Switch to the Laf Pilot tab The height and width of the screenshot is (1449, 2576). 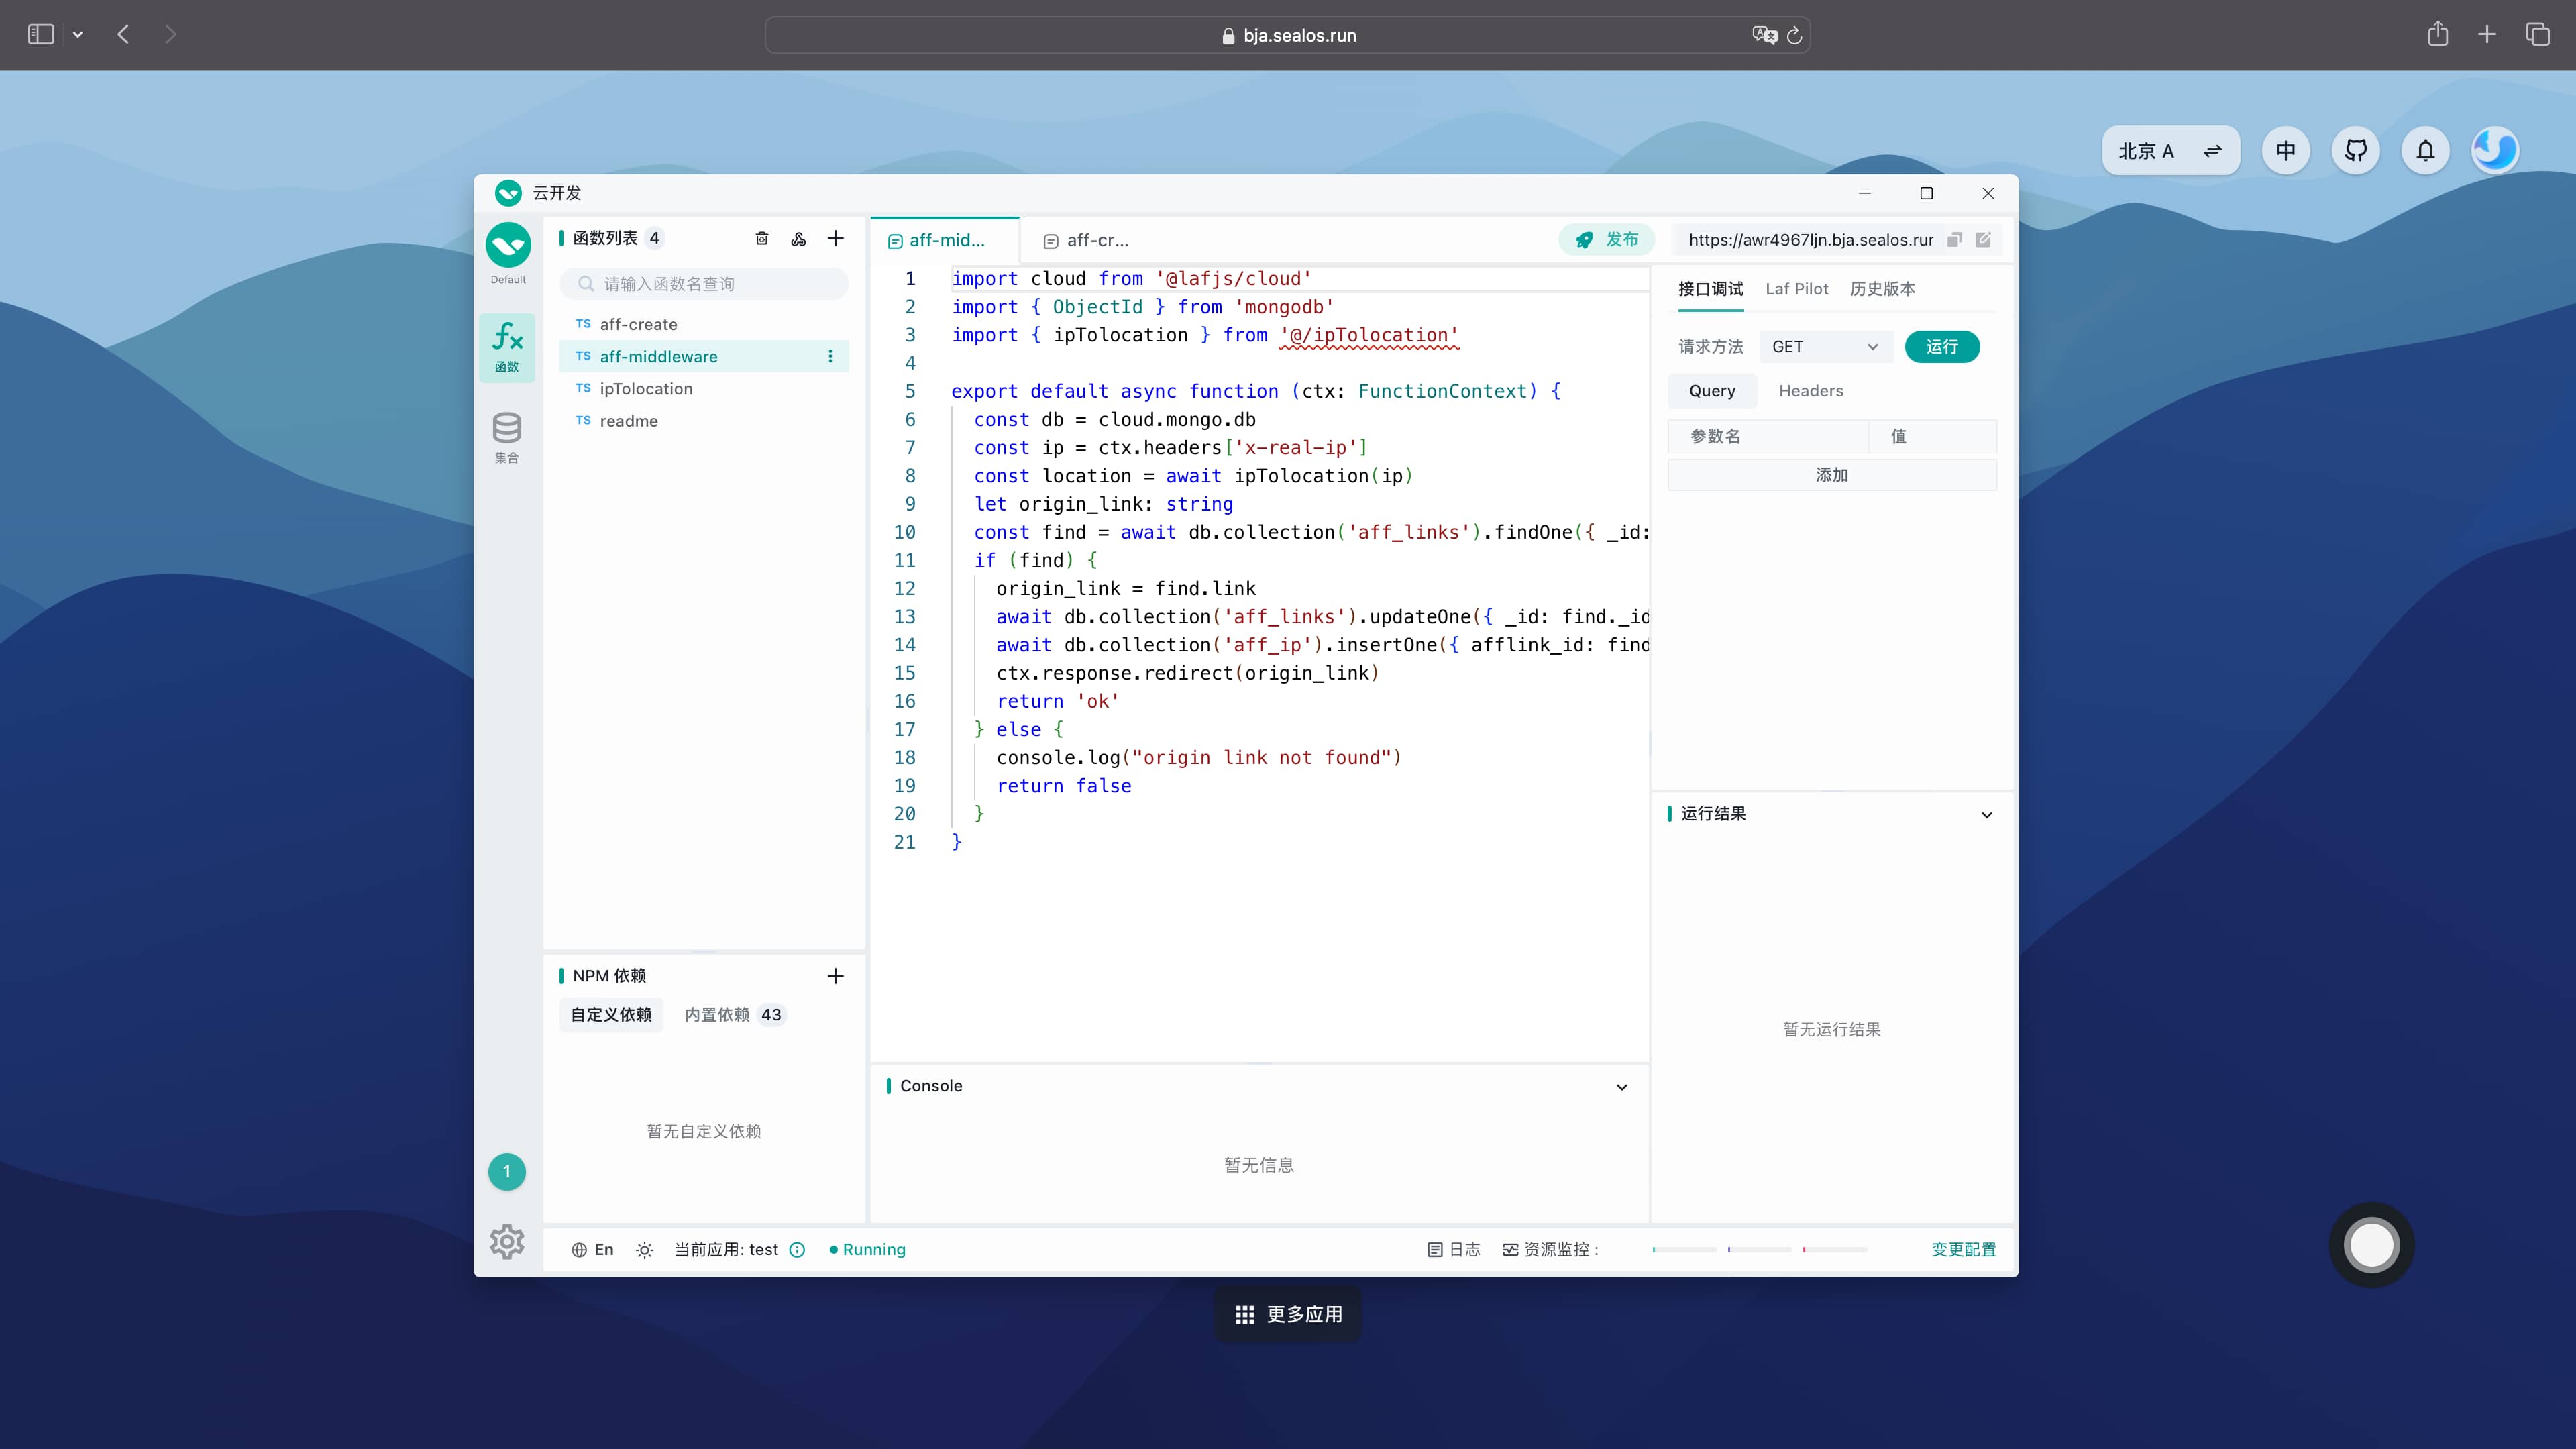point(1796,289)
